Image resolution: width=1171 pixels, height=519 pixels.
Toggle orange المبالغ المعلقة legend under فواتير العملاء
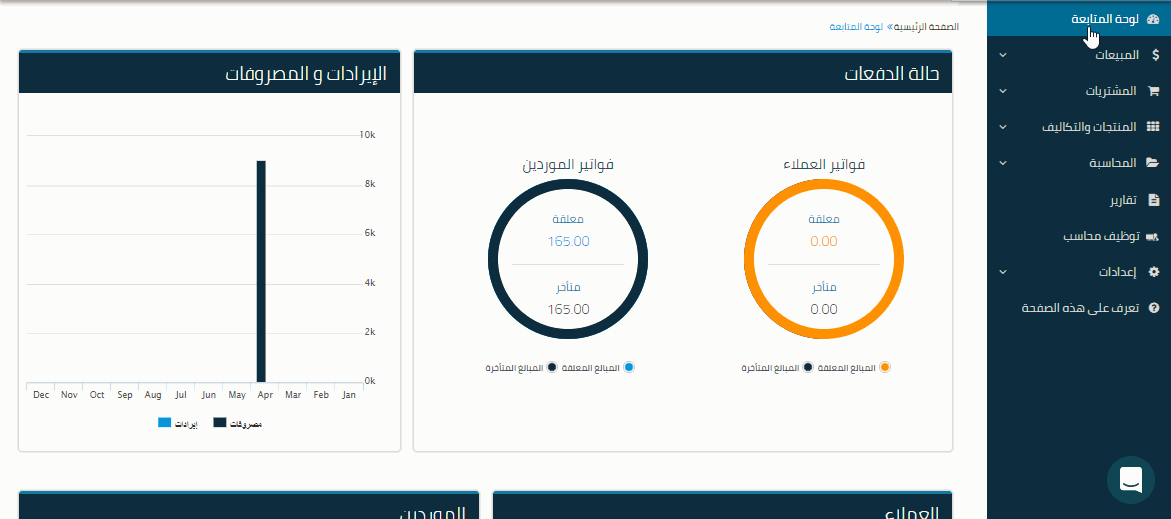(884, 368)
